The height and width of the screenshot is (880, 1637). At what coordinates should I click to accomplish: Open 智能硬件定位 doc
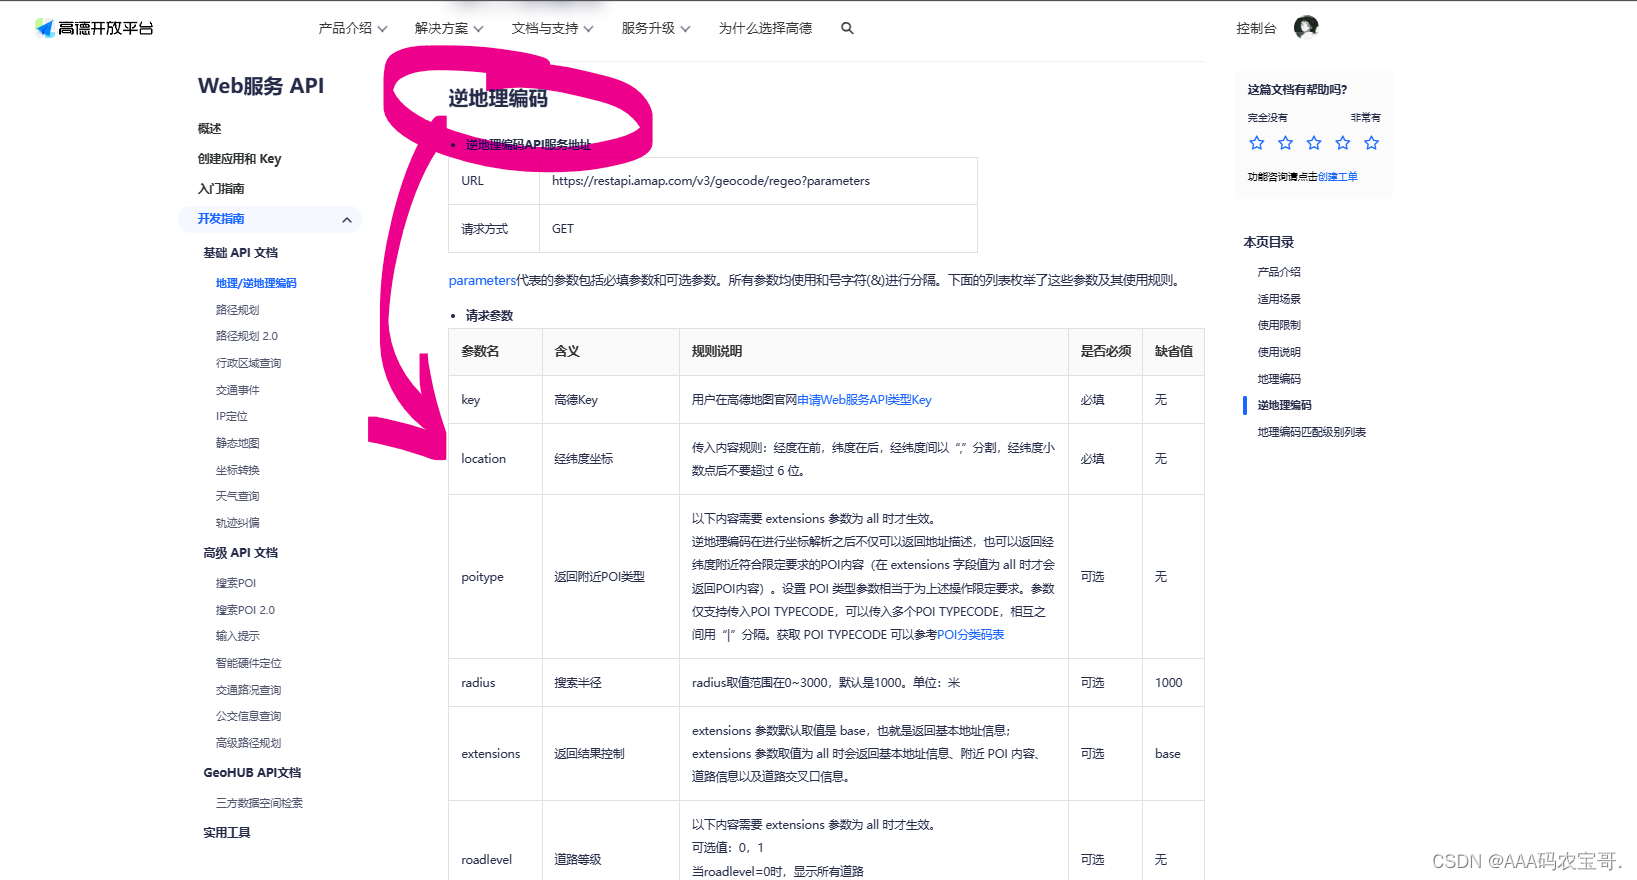(x=248, y=663)
